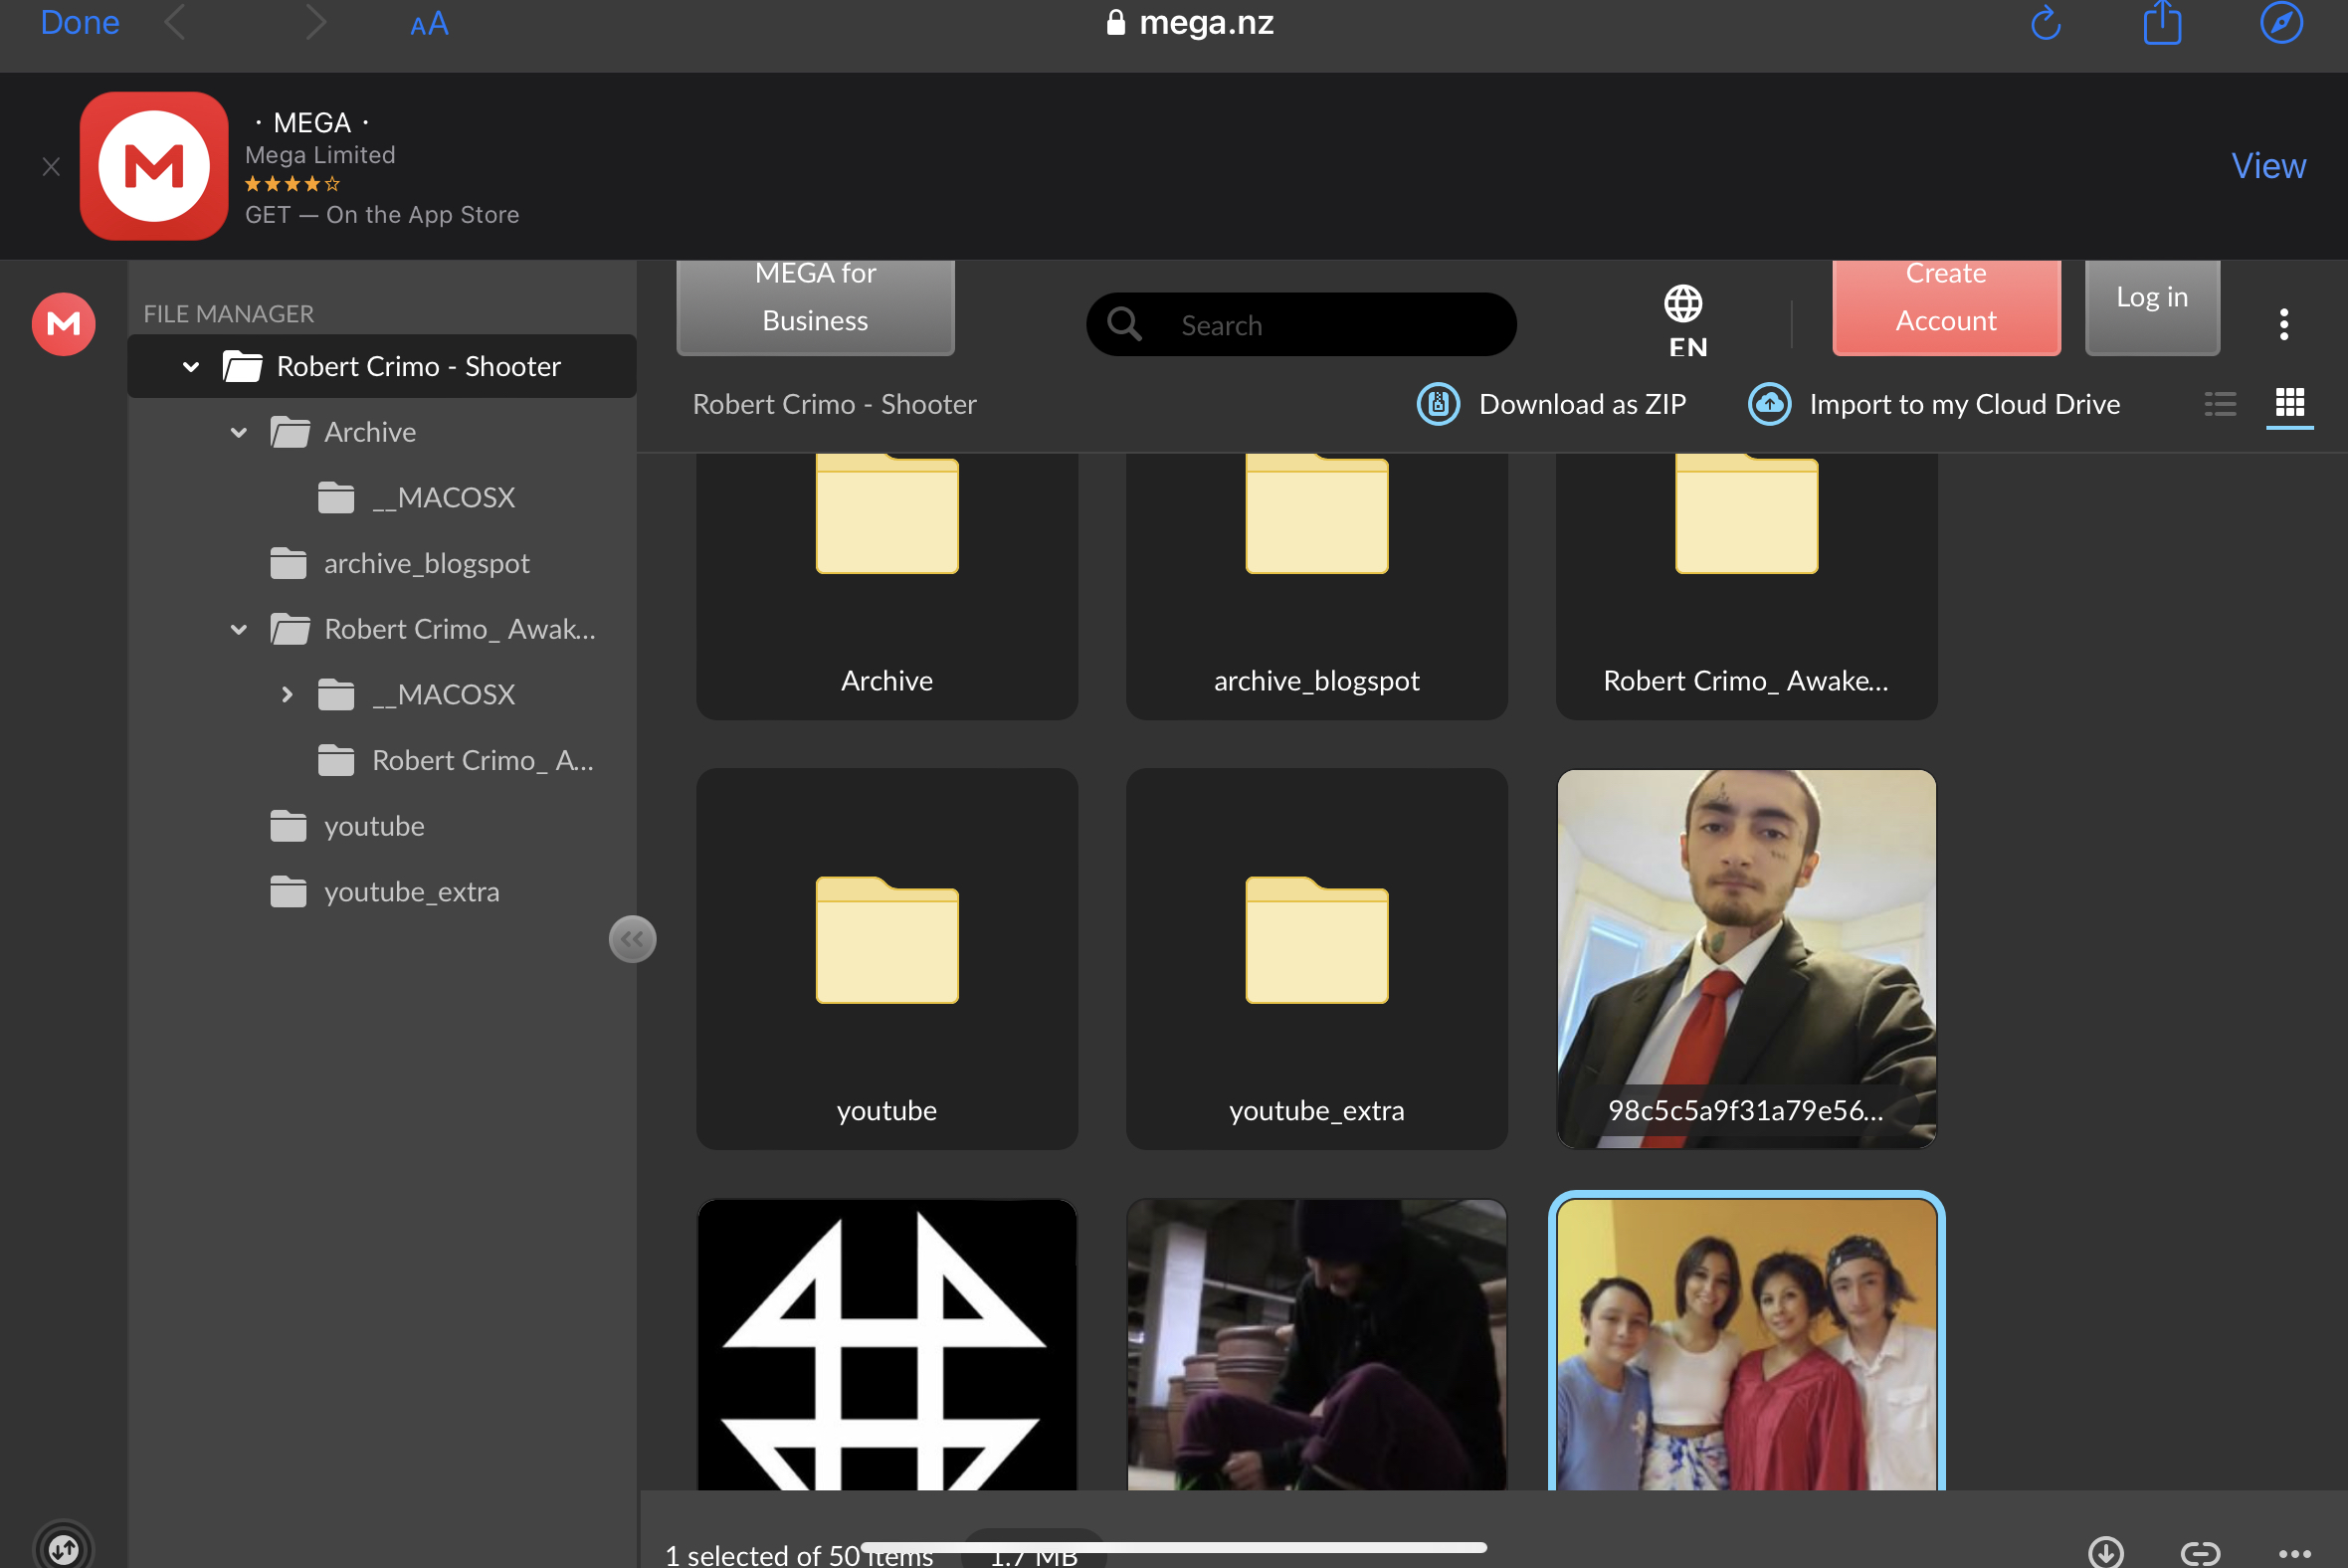This screenshot has height=1568, width=2348.
Task: Open the youtube folder tile
Action: click(887, 959)
